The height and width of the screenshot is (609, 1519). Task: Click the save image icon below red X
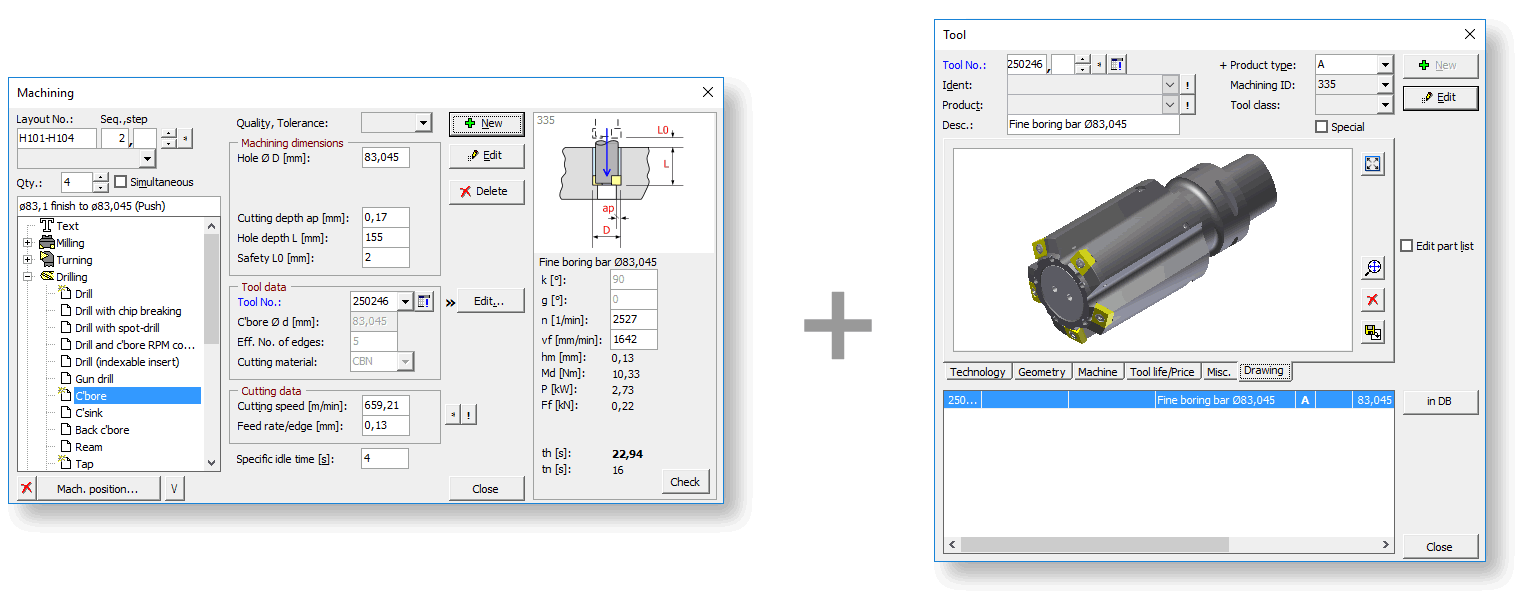coord(1373,333)
